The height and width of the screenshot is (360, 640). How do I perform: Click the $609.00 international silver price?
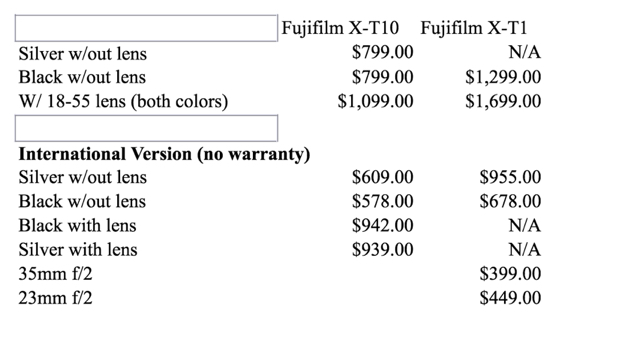tap(382, 177)
